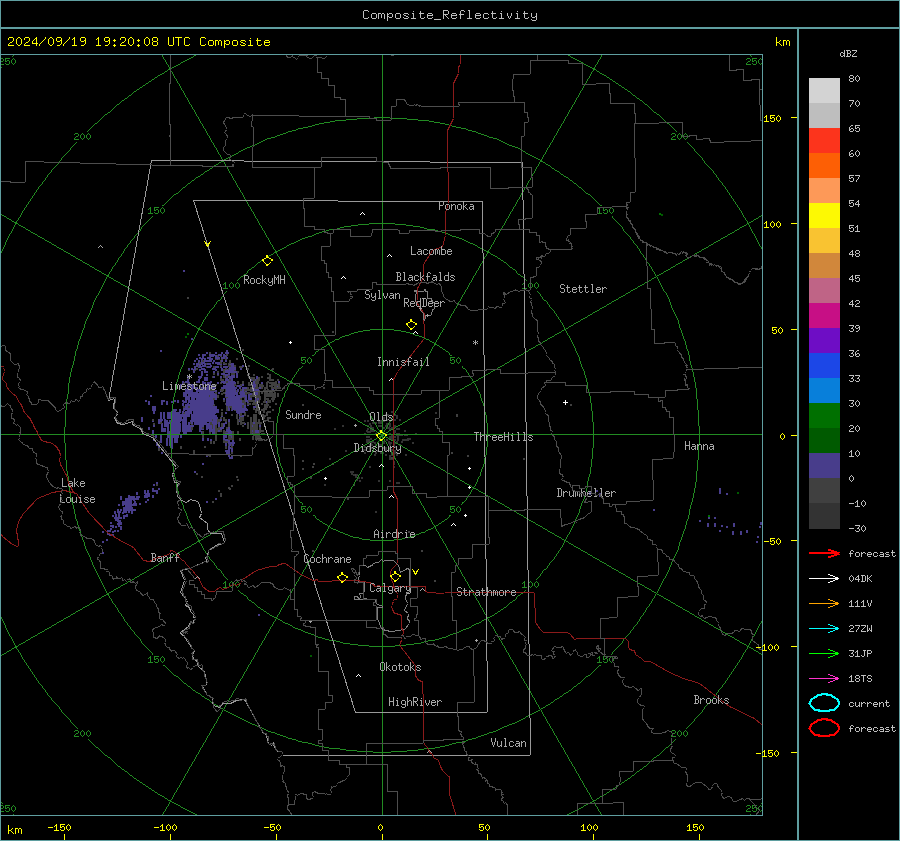
Task: Click the RockyMH label
Action: tap(264, 280)
